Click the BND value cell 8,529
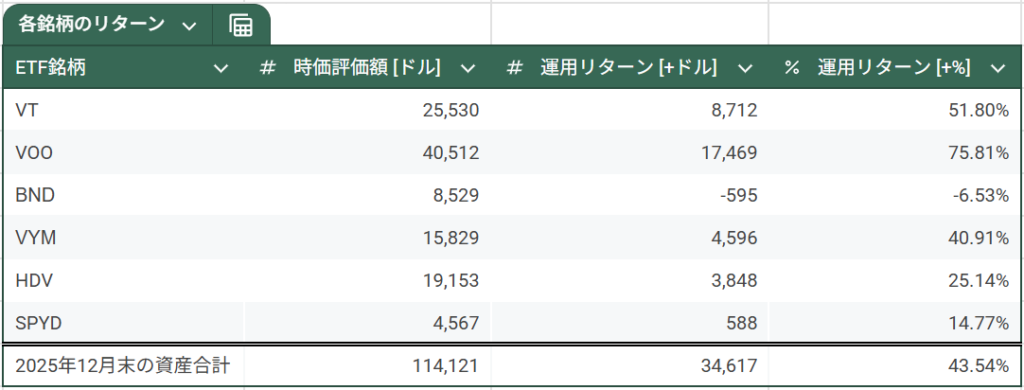This screenshot has width=1024, height=390. pos(368,195)
